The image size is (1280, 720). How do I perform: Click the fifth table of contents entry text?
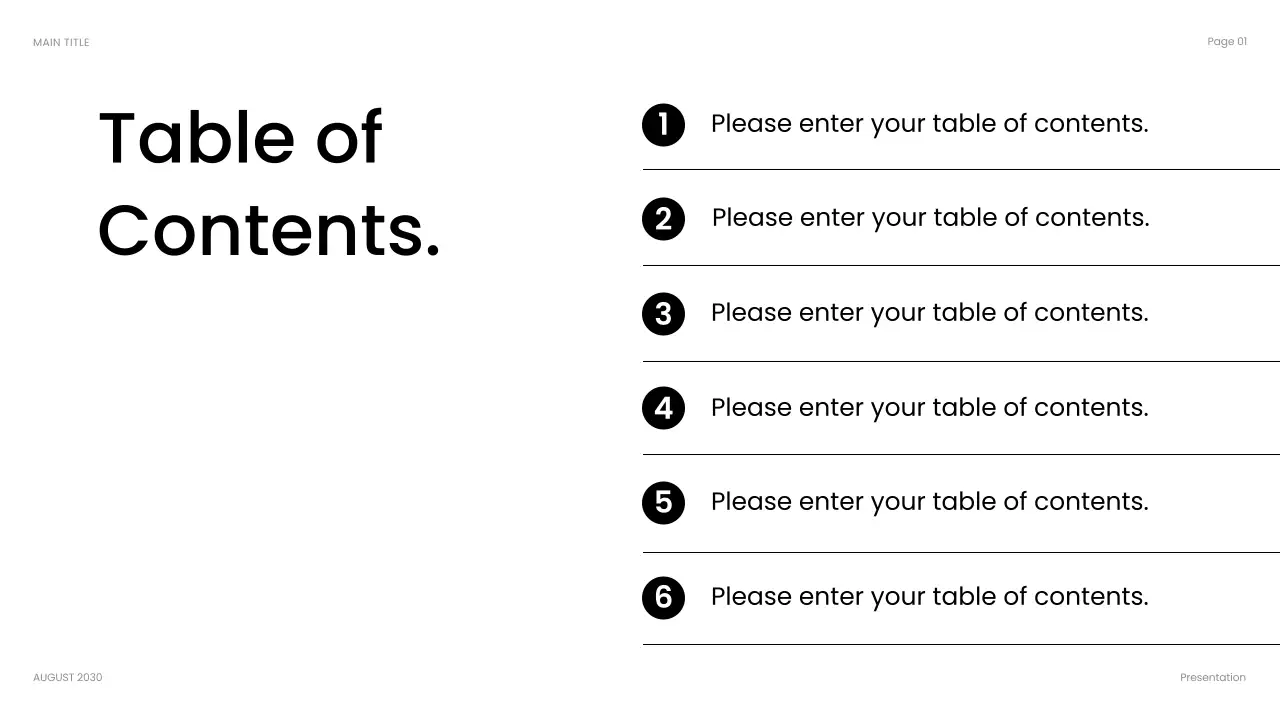929,502
